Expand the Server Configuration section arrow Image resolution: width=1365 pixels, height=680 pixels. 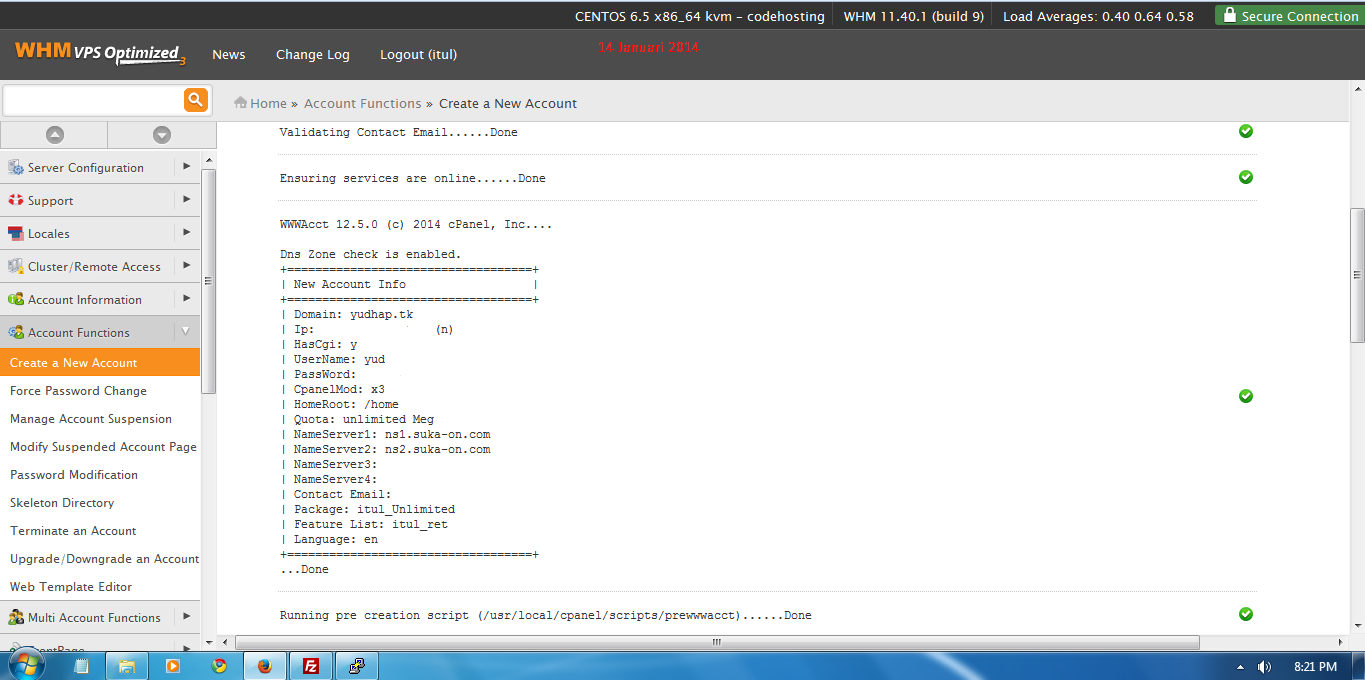[x=186, y=167]
